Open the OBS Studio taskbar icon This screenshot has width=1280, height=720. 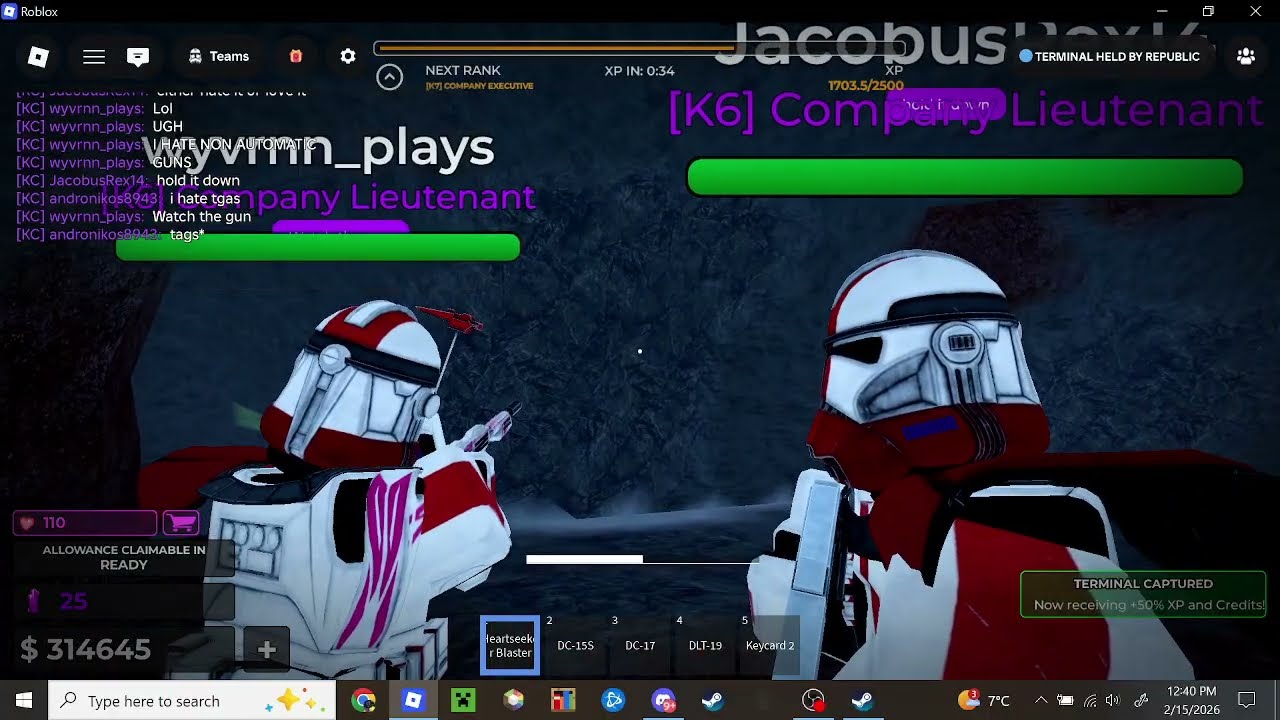[813, 701]
